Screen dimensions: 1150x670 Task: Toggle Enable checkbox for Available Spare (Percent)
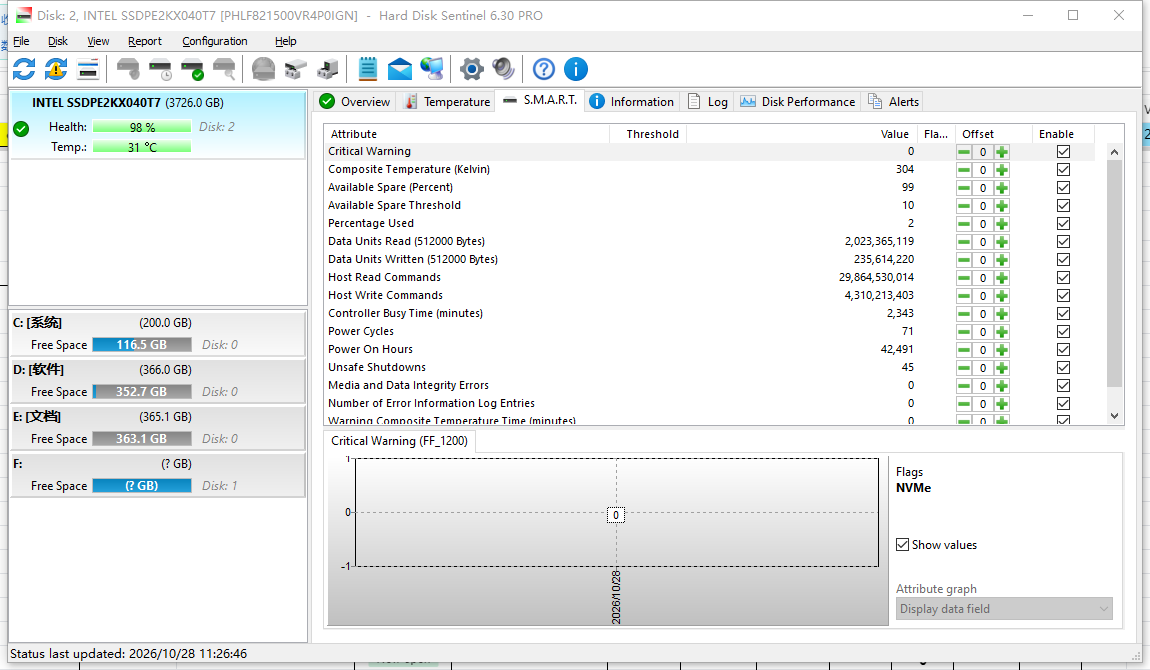point(1063,188)
